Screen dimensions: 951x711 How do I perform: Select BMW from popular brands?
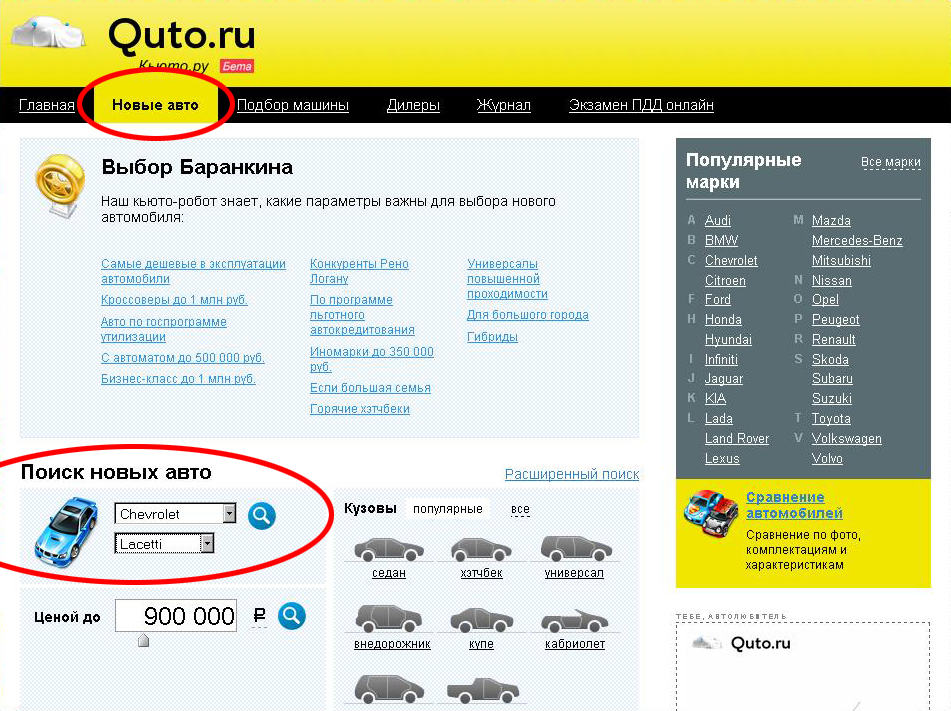pos(721,240)
